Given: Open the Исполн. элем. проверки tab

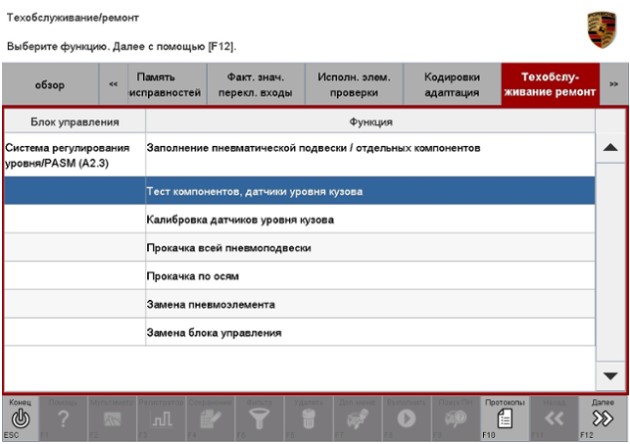Looking at the screenshot, I should pos(353,85).
